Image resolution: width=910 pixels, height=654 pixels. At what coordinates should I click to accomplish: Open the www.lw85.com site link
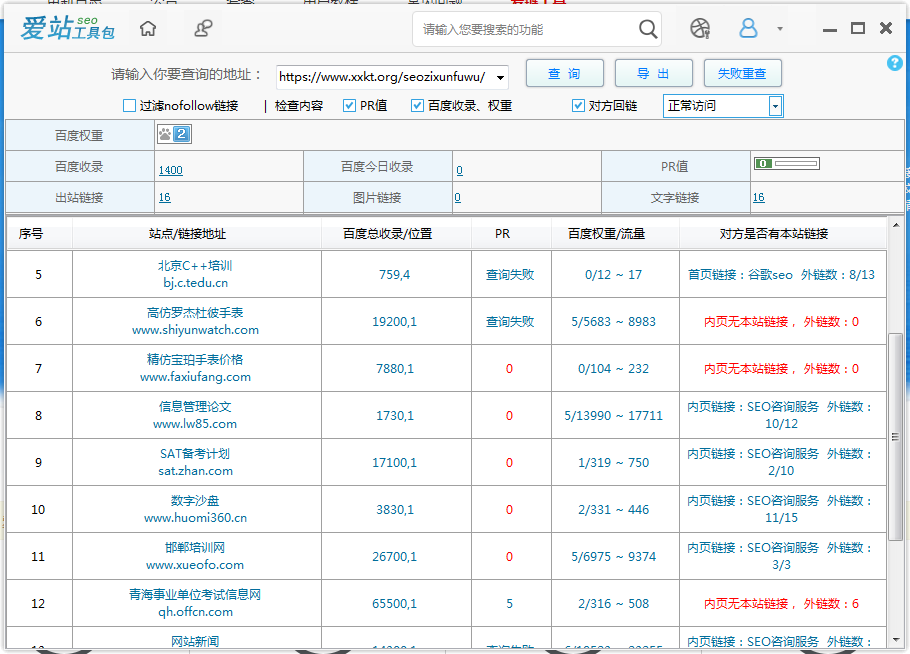(x=195, y=424)
